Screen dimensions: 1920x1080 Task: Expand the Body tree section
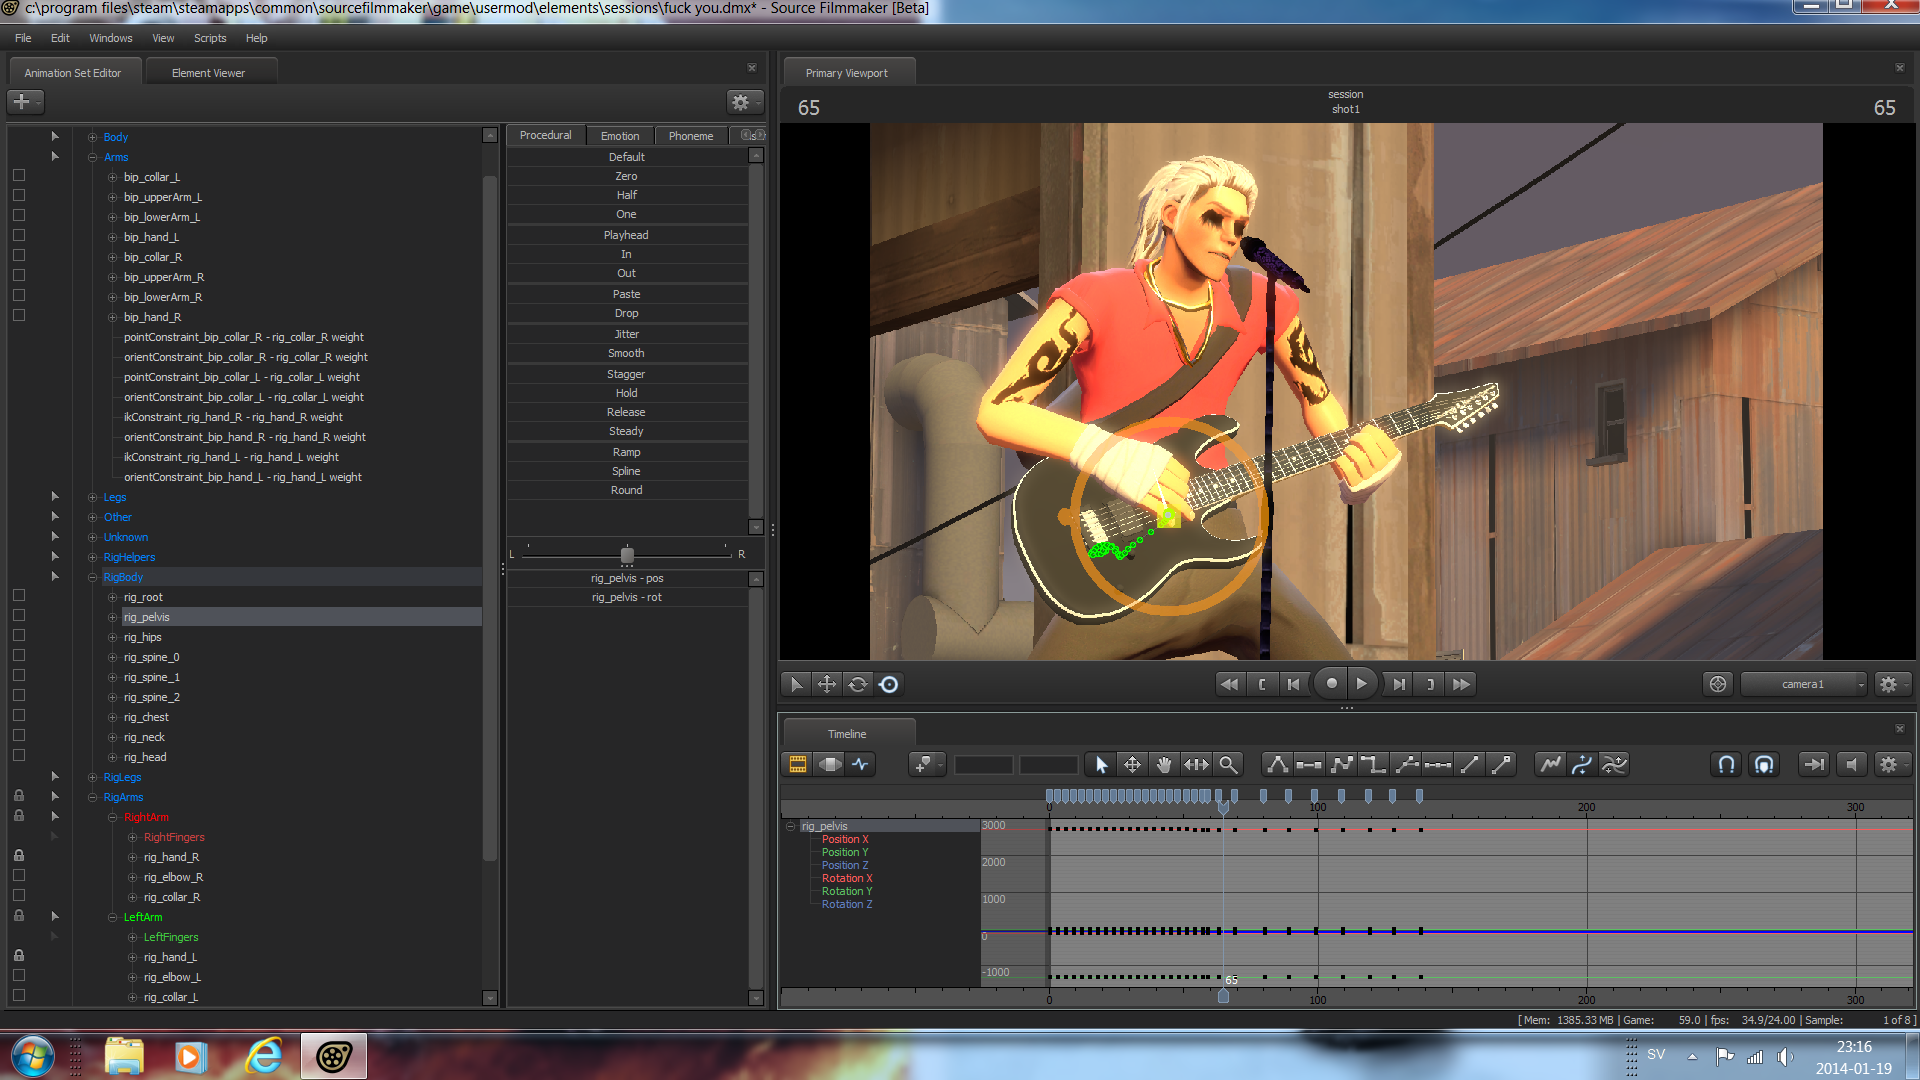tap(91, 136)
